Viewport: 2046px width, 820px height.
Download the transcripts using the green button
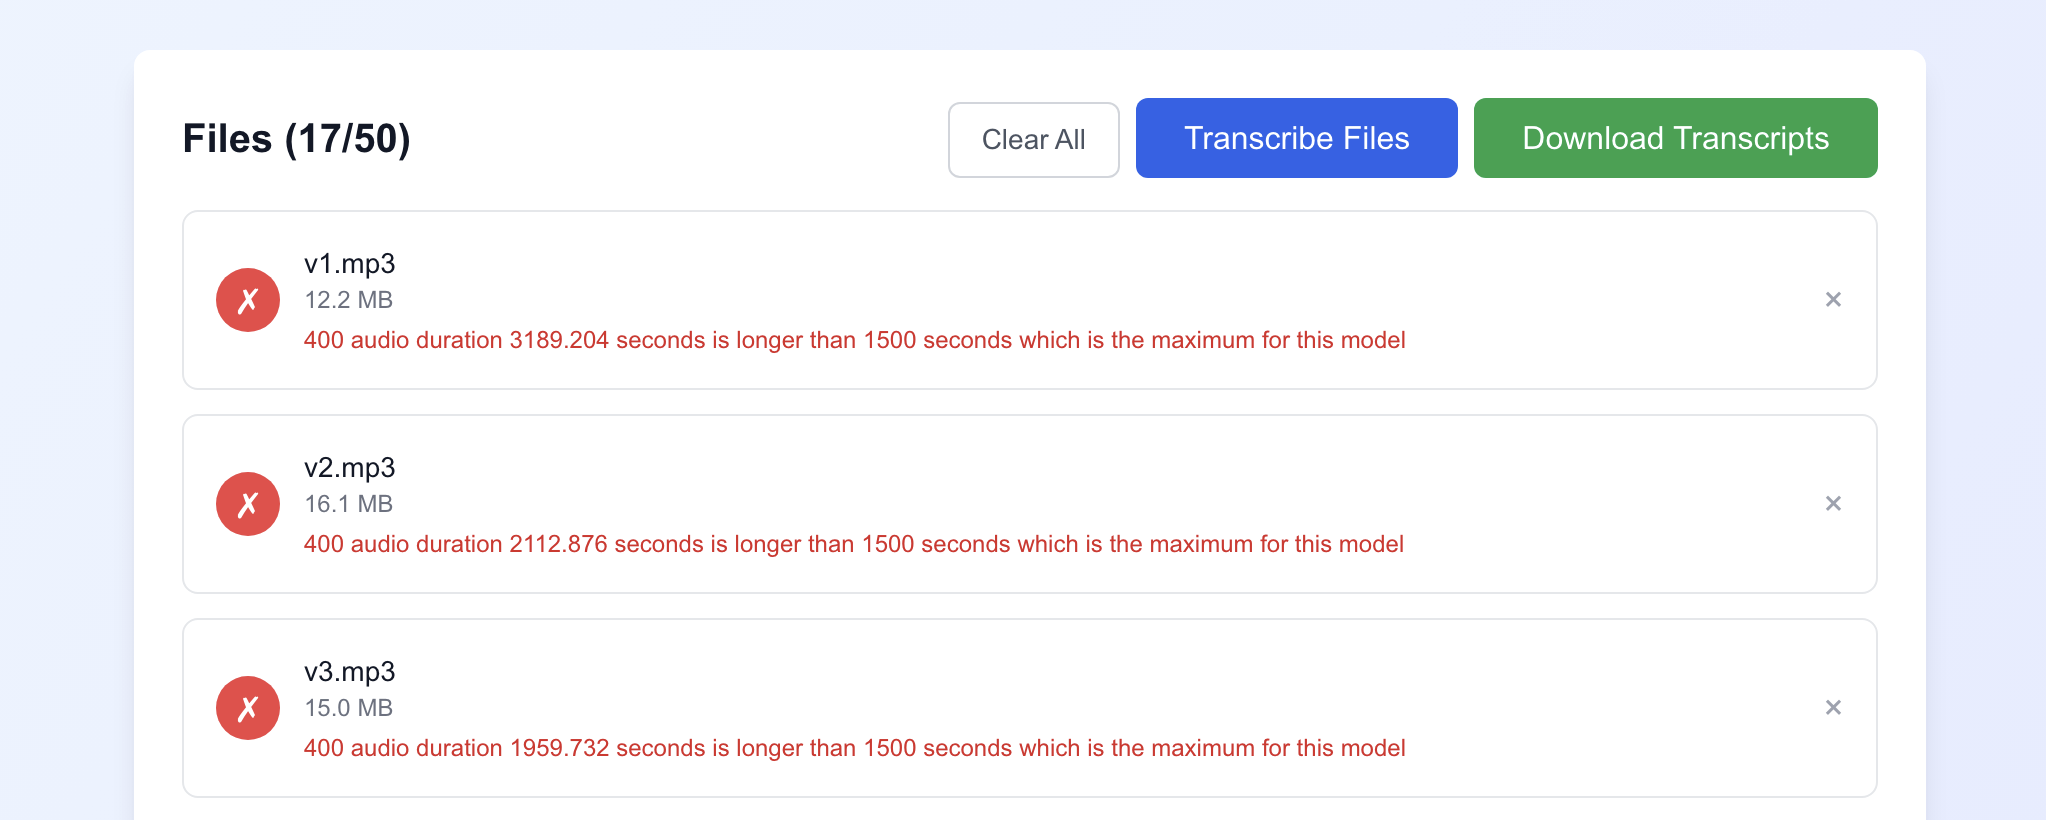pos(1675,138)
